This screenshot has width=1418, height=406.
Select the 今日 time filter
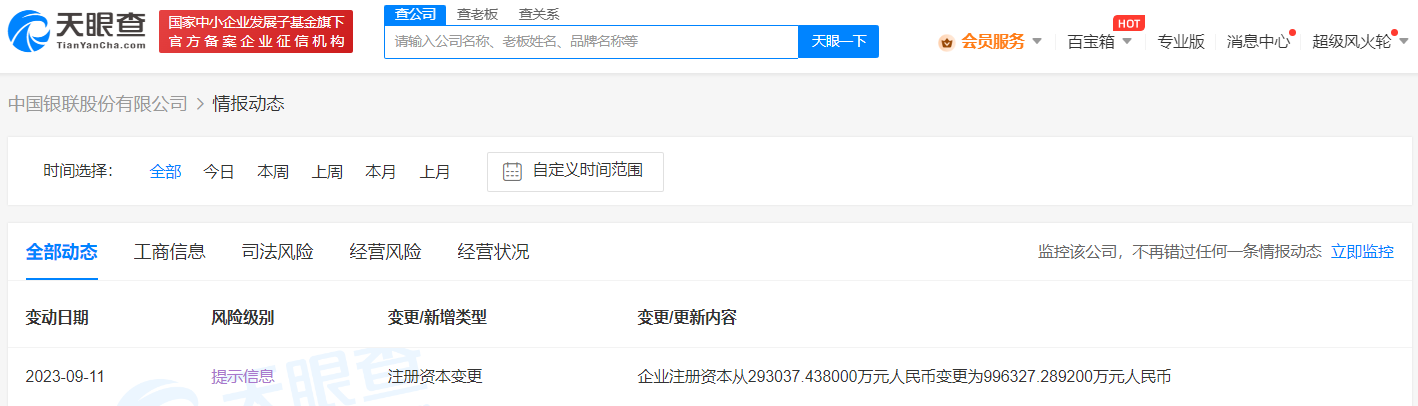[x=219, y=172]
